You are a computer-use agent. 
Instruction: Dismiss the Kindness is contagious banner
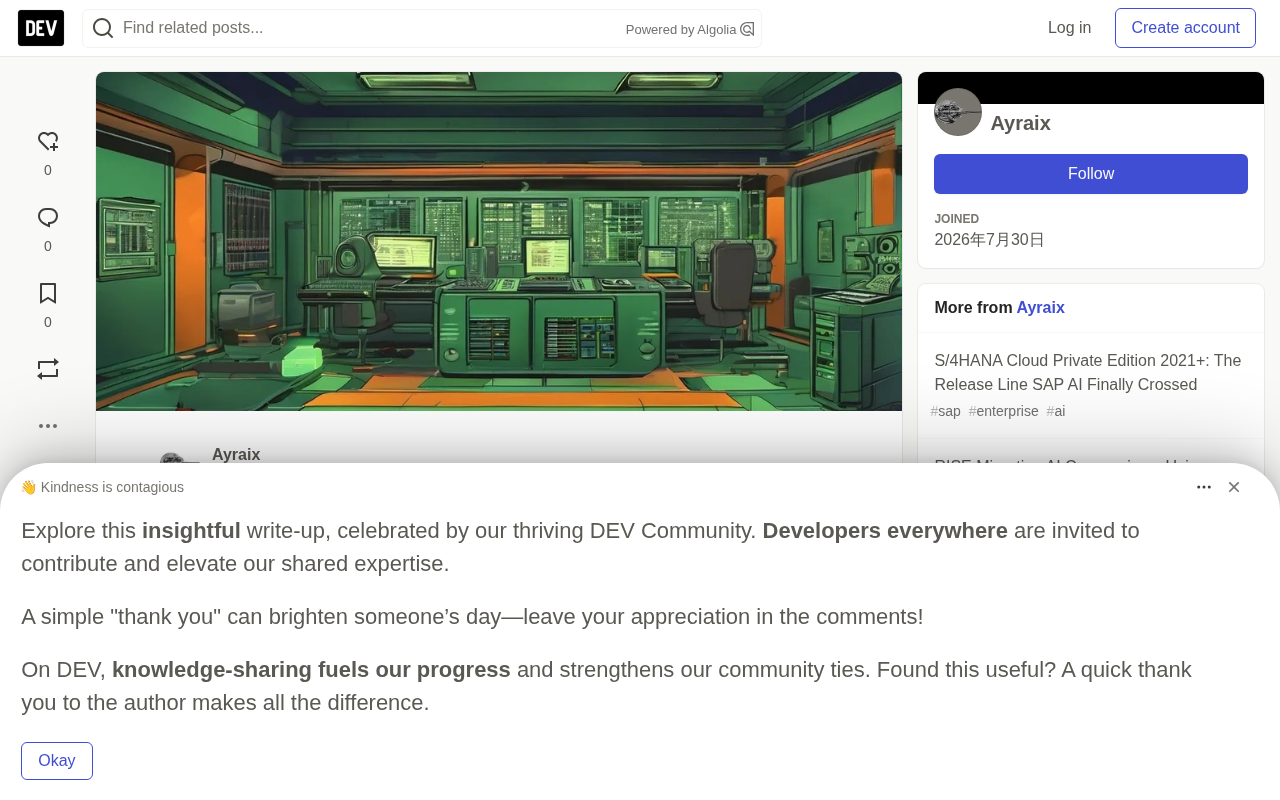click(x=1234, y=487)
